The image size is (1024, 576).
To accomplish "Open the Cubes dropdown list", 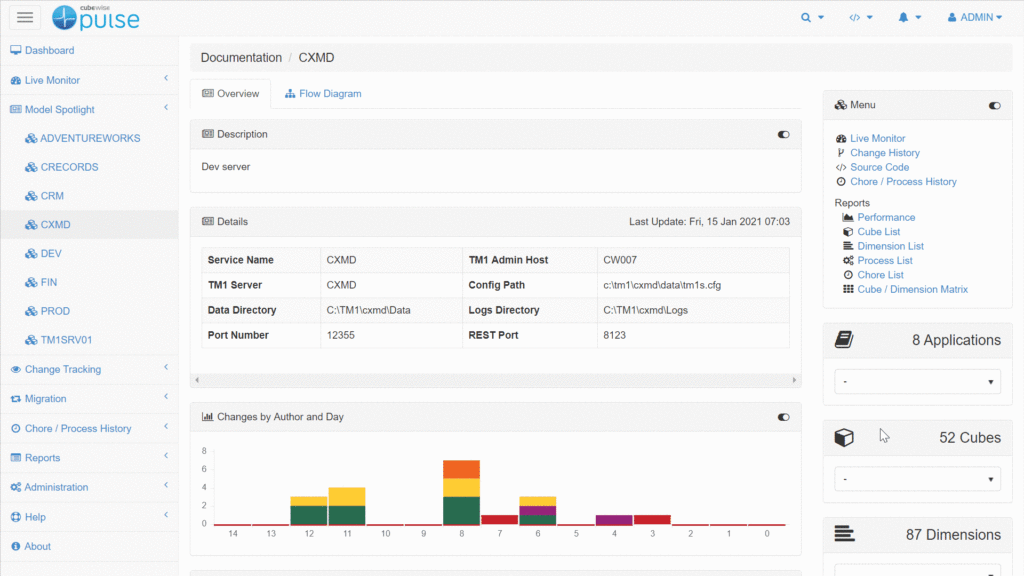I will point(917,479).
